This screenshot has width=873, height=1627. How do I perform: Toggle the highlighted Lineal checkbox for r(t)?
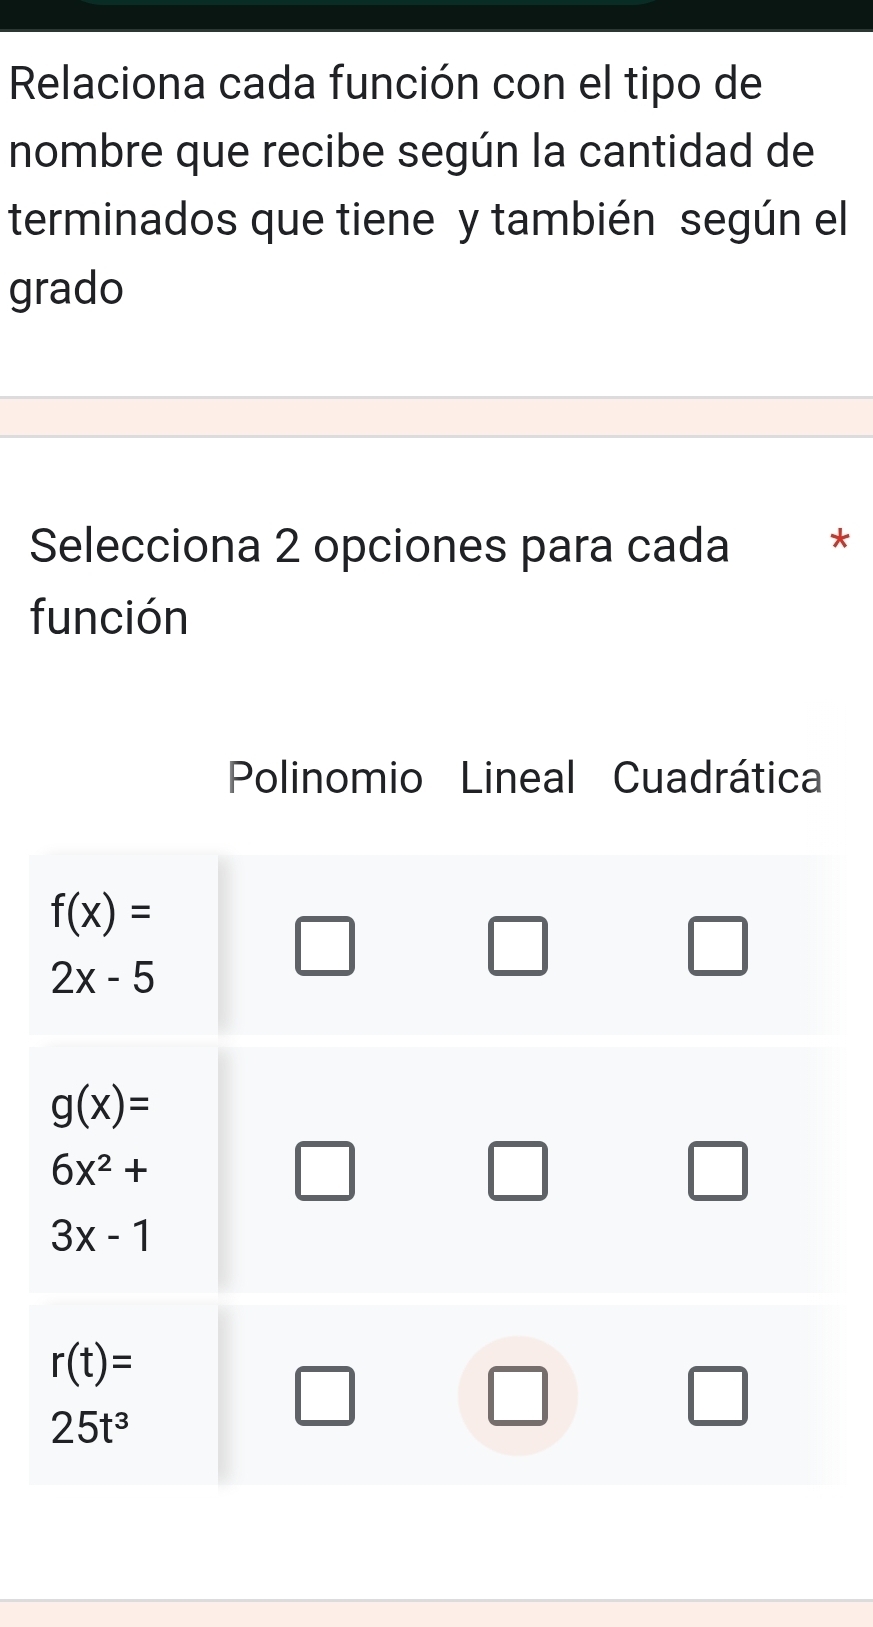(518, 1395)
